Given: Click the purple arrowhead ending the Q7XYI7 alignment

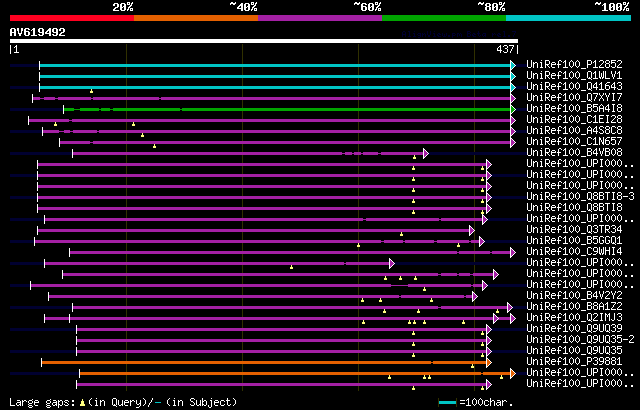Looking at the screenshot, I should (x=513, y=98).
